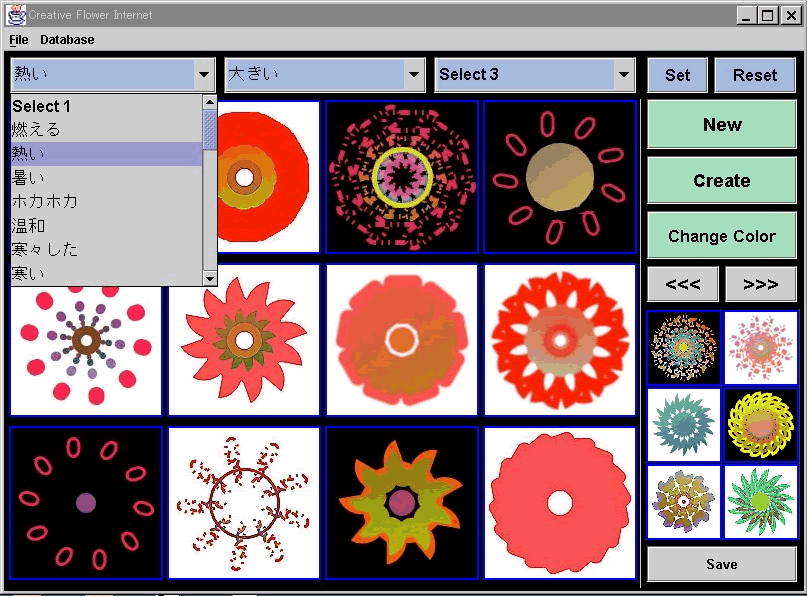Select the teal spiky flower thumbnail
Viewport: 807px width, 596px height.
coord(683,425)
